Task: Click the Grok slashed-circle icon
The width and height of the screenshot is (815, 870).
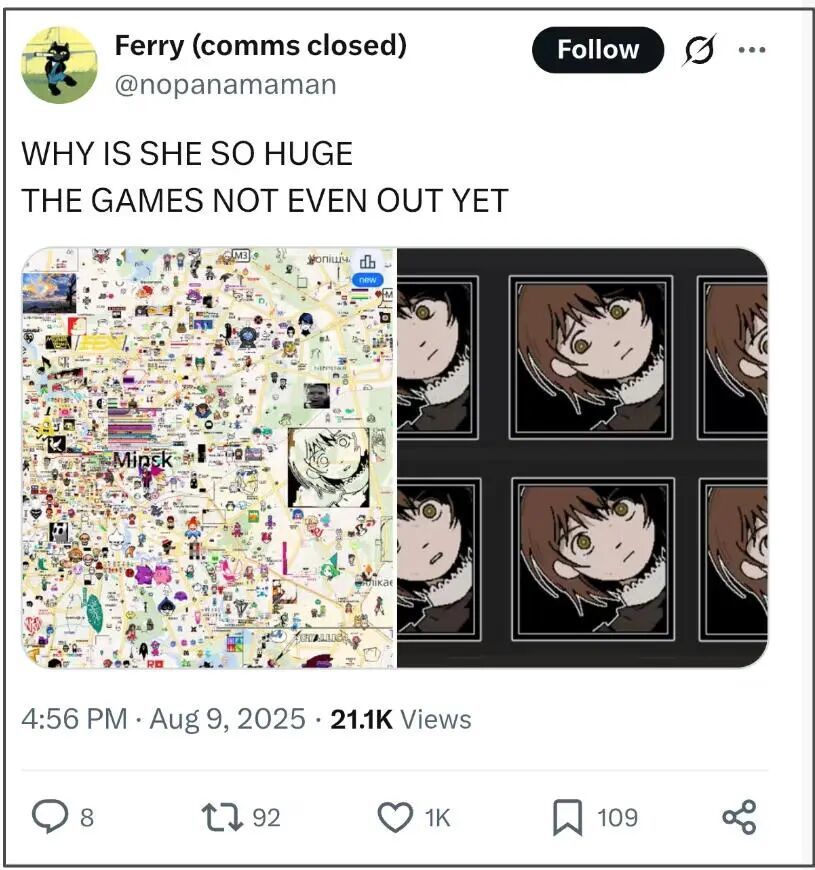Action: click(699, 50)
